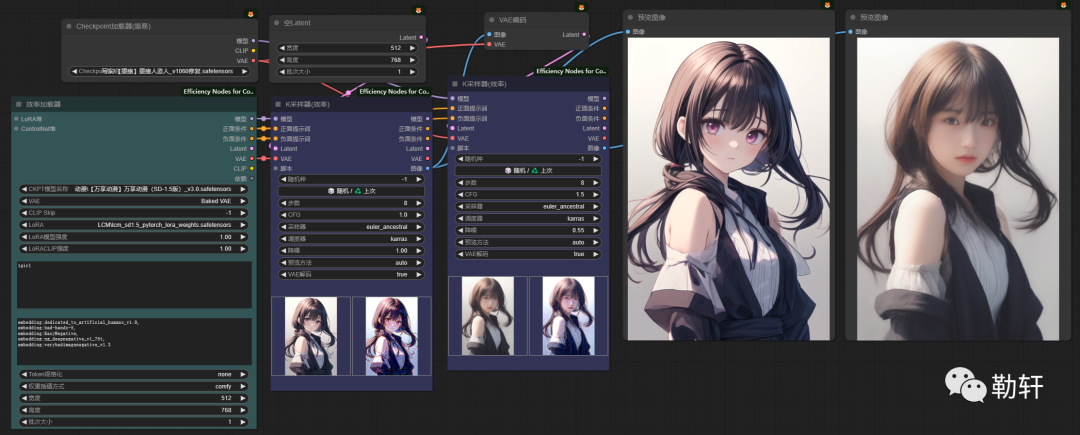This screenshot has width=1080, height=435.
Task: Click 高度 768 field in 效率加载器
Action: pos(134,410)
